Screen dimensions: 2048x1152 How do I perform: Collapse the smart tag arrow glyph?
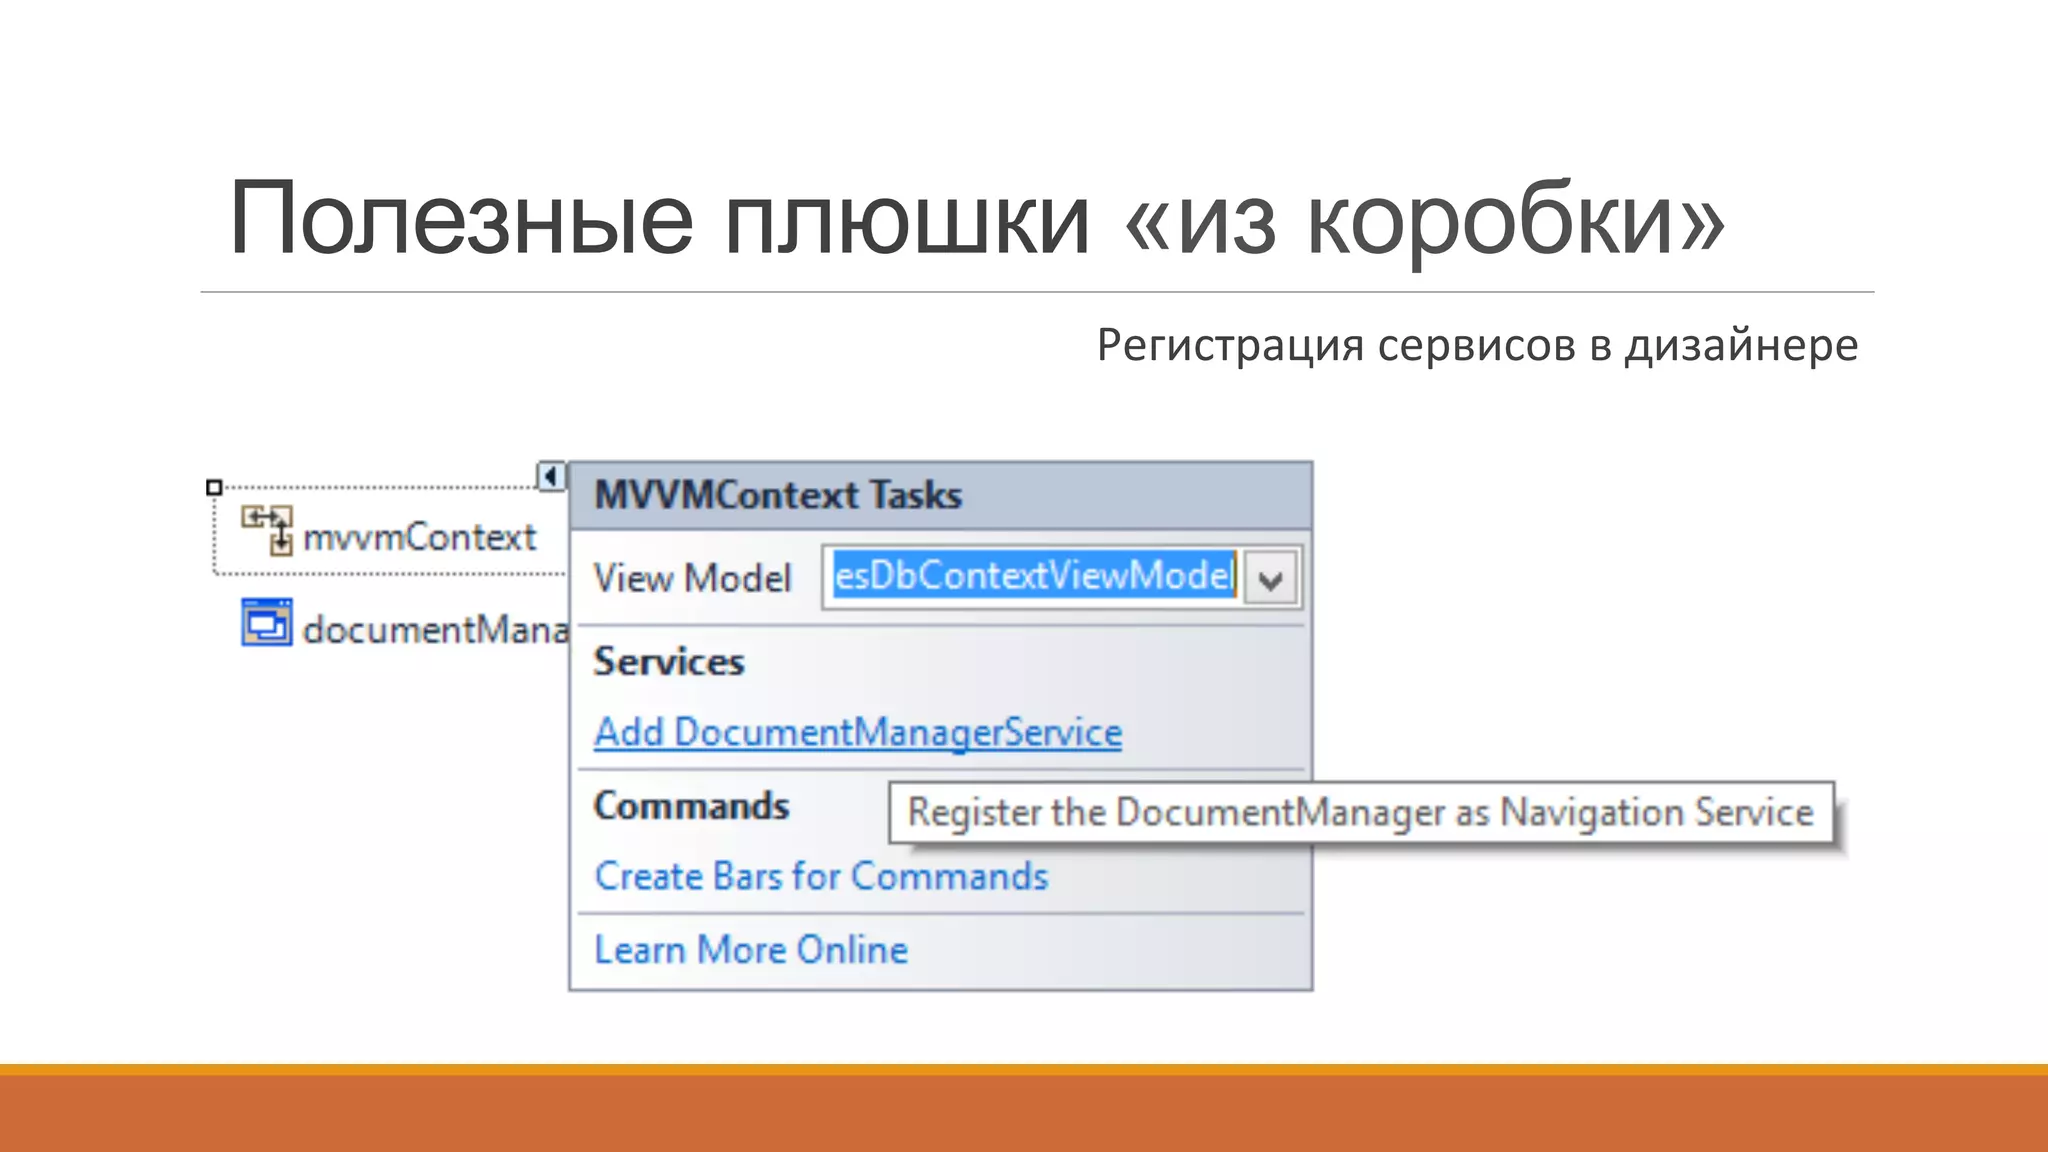550,476
